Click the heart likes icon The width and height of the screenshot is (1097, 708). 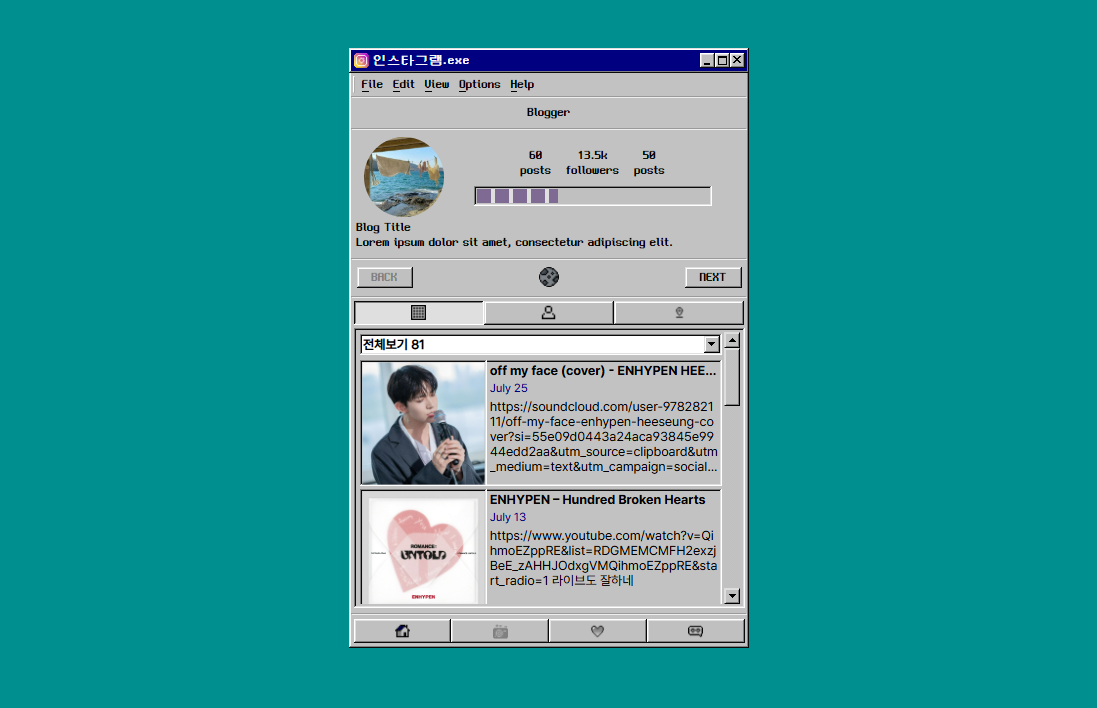tap(597, 631)
